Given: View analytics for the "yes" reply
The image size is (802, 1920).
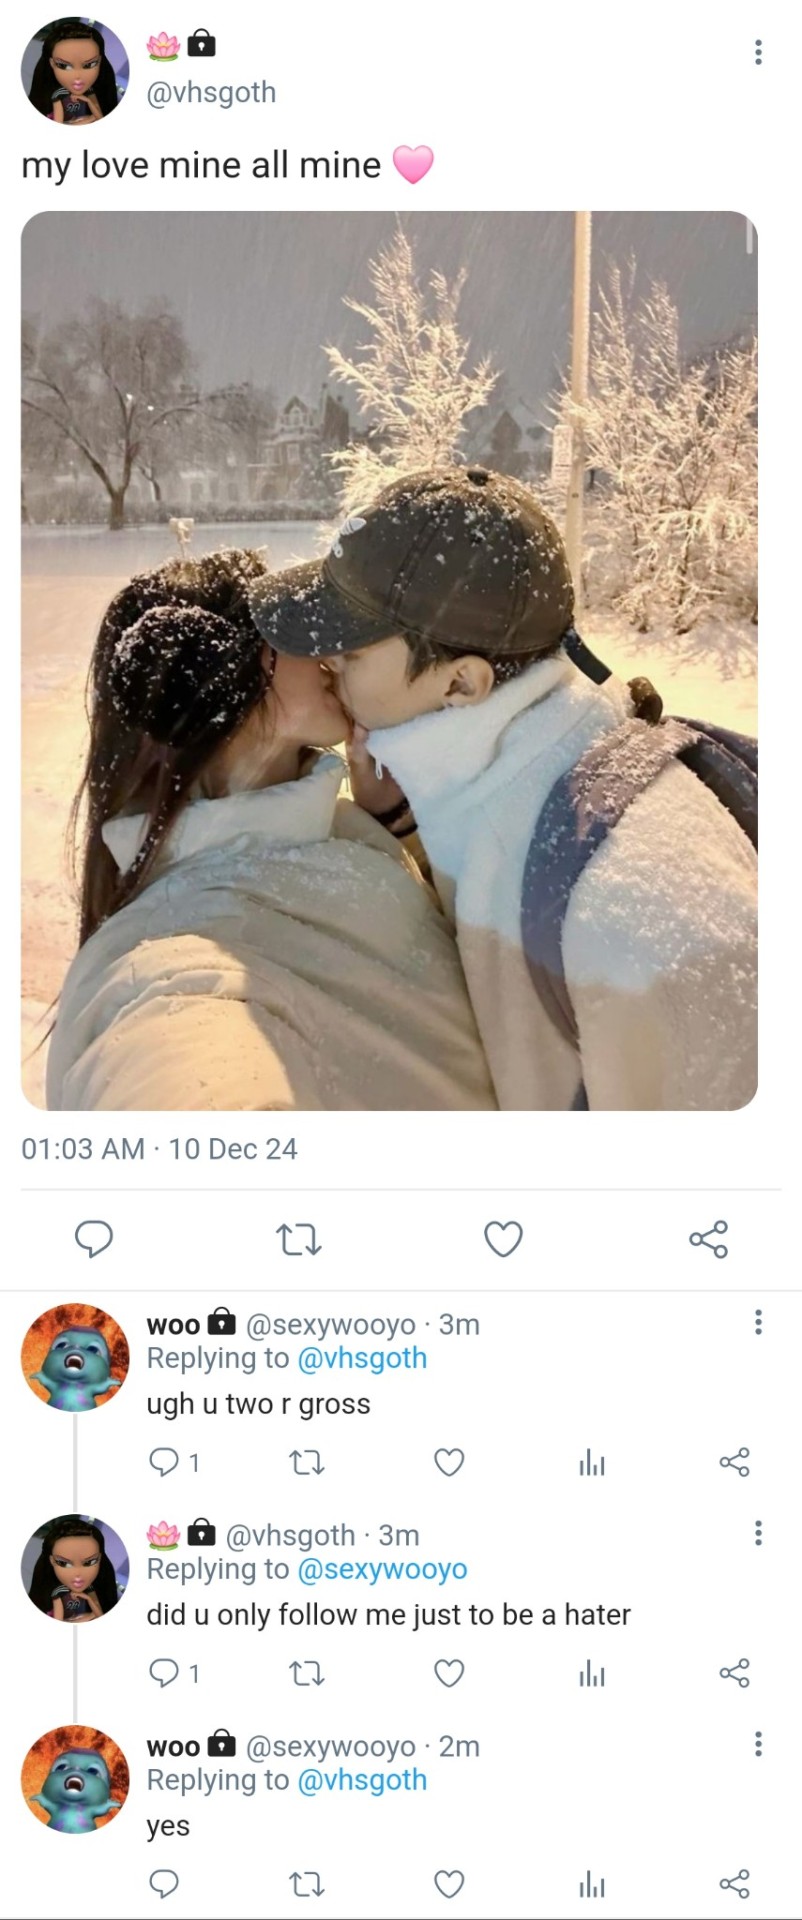Looking at the screenshot, I should pos(592,1886).
